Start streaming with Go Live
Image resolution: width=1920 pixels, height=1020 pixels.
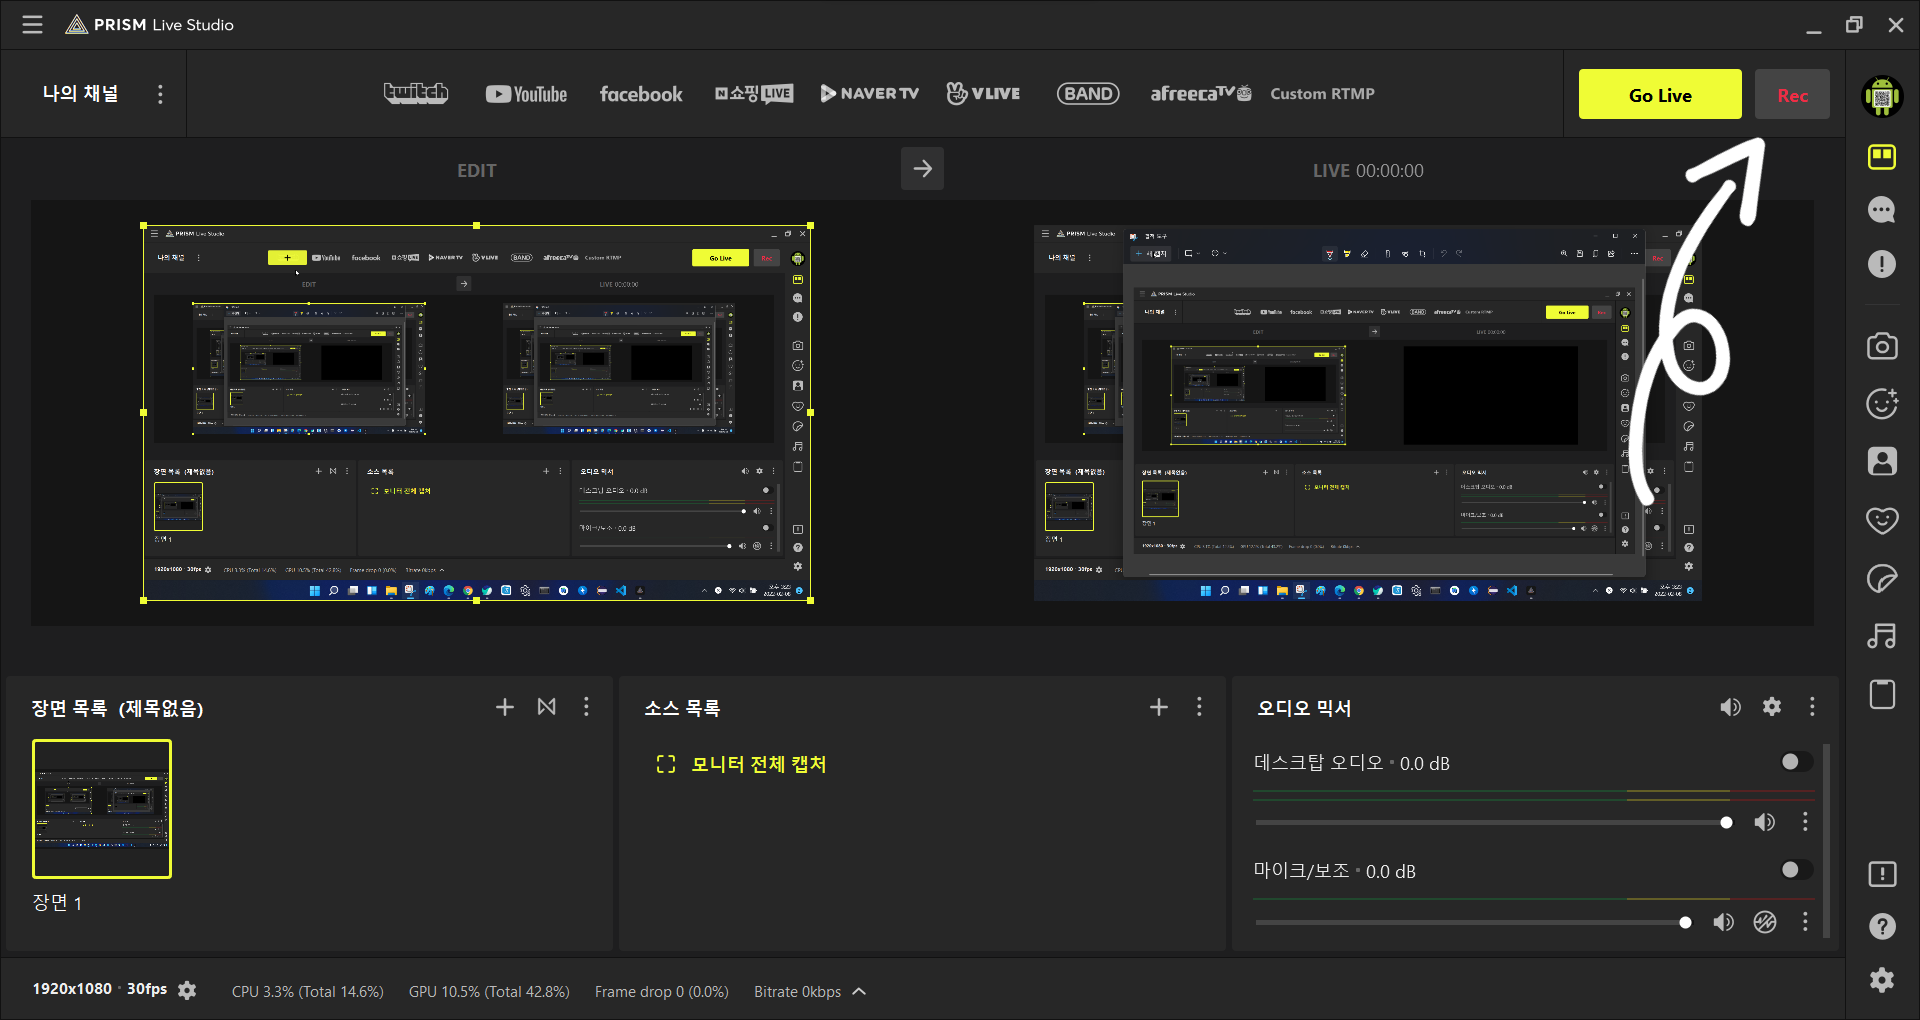1660,95
